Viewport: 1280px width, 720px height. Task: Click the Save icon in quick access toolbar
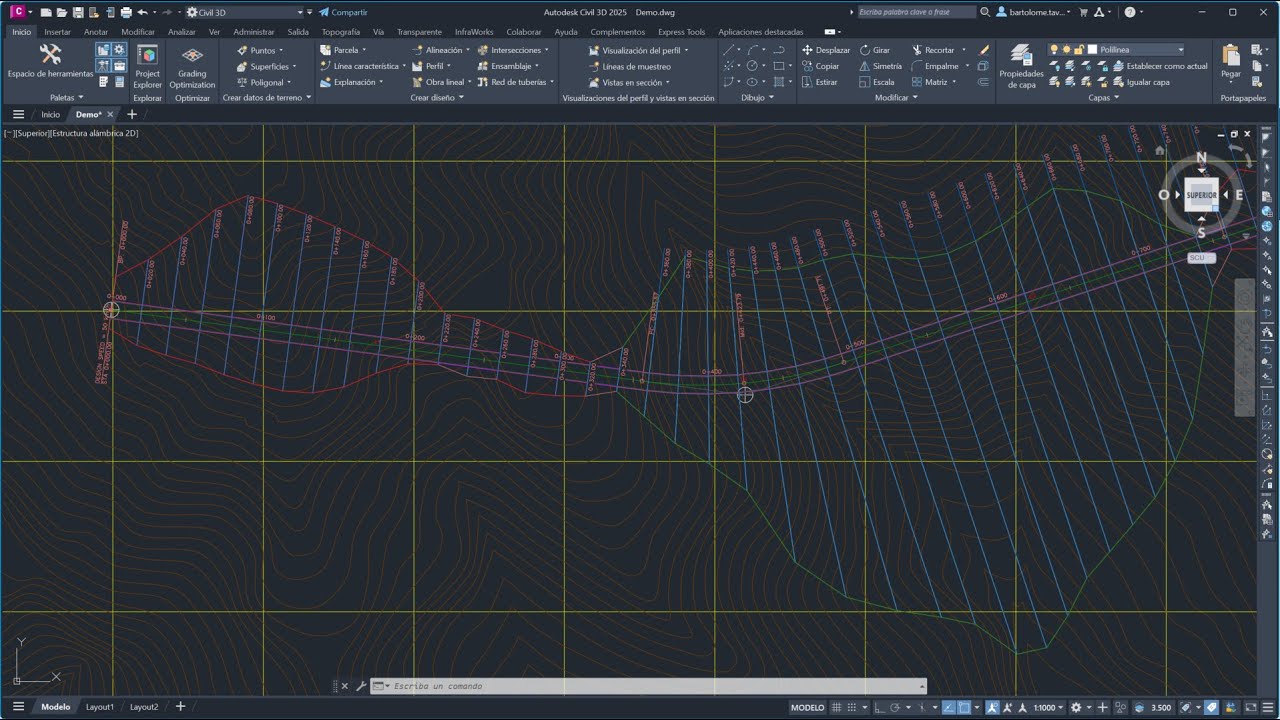77,12
